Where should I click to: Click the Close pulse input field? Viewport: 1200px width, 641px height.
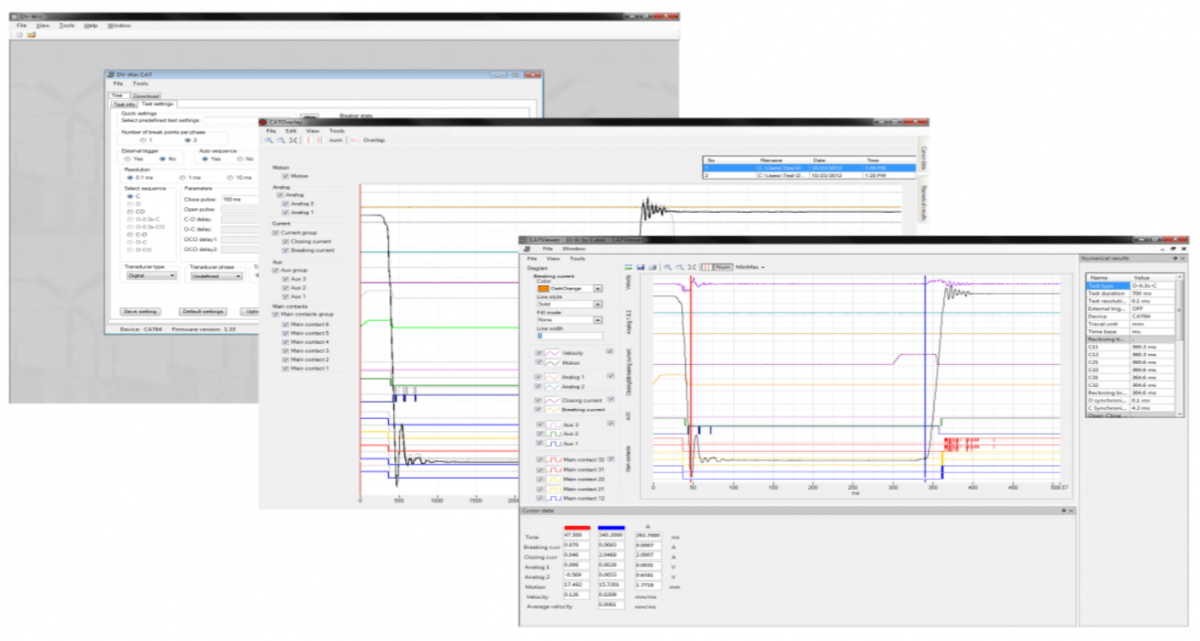pos(240,199)
